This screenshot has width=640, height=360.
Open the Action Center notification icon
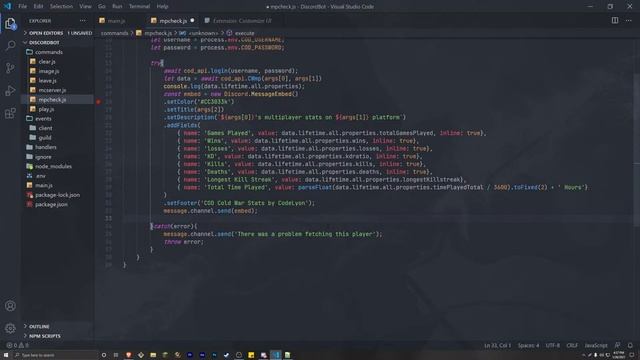[631, 355]
